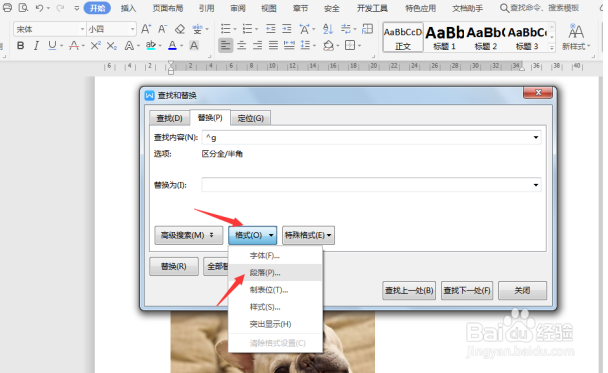The height and width of the screenshot is (373, 608).
Task: Click the borders icon
Action: tap(350, 46)
